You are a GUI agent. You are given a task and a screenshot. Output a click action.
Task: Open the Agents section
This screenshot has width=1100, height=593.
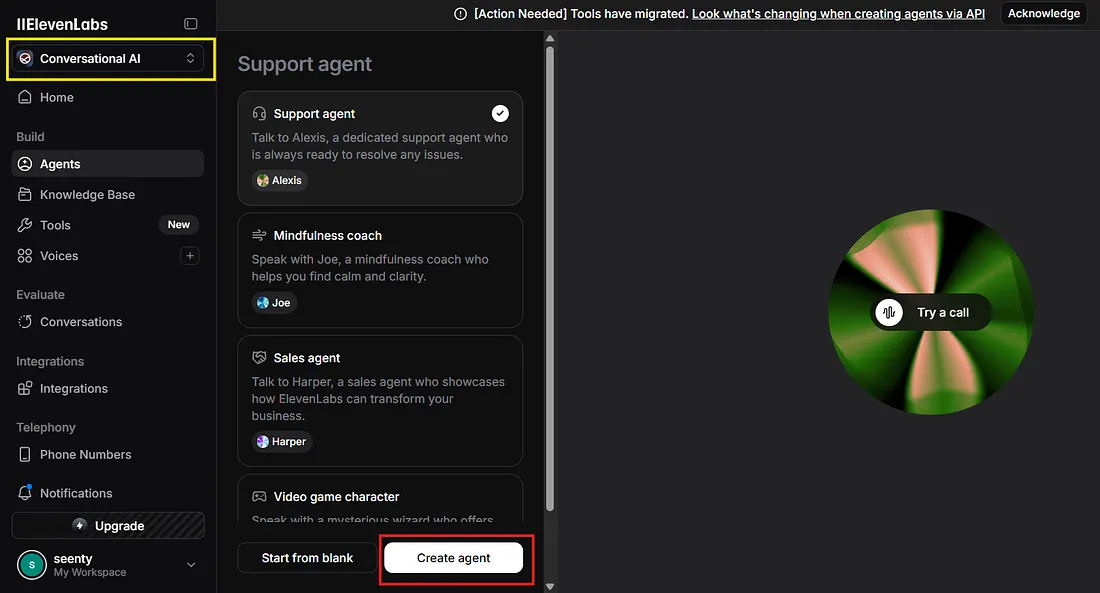[x=108, y=164]
